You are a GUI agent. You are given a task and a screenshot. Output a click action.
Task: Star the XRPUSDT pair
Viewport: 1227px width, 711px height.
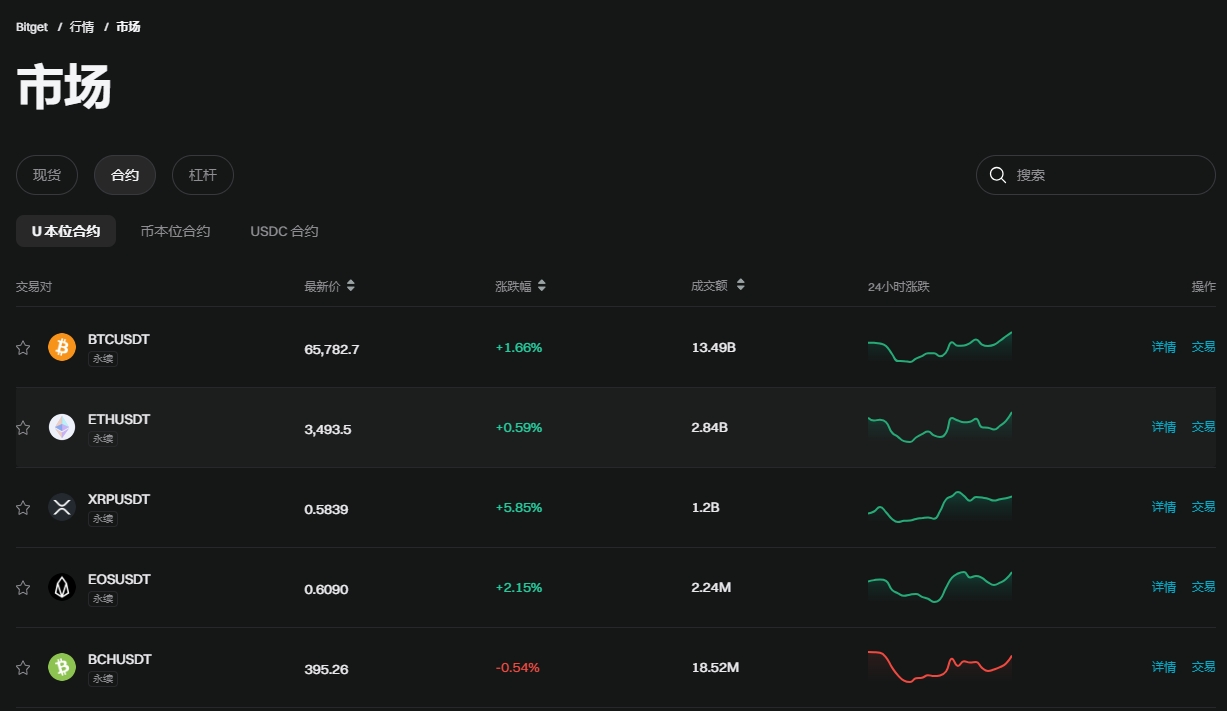23,508
